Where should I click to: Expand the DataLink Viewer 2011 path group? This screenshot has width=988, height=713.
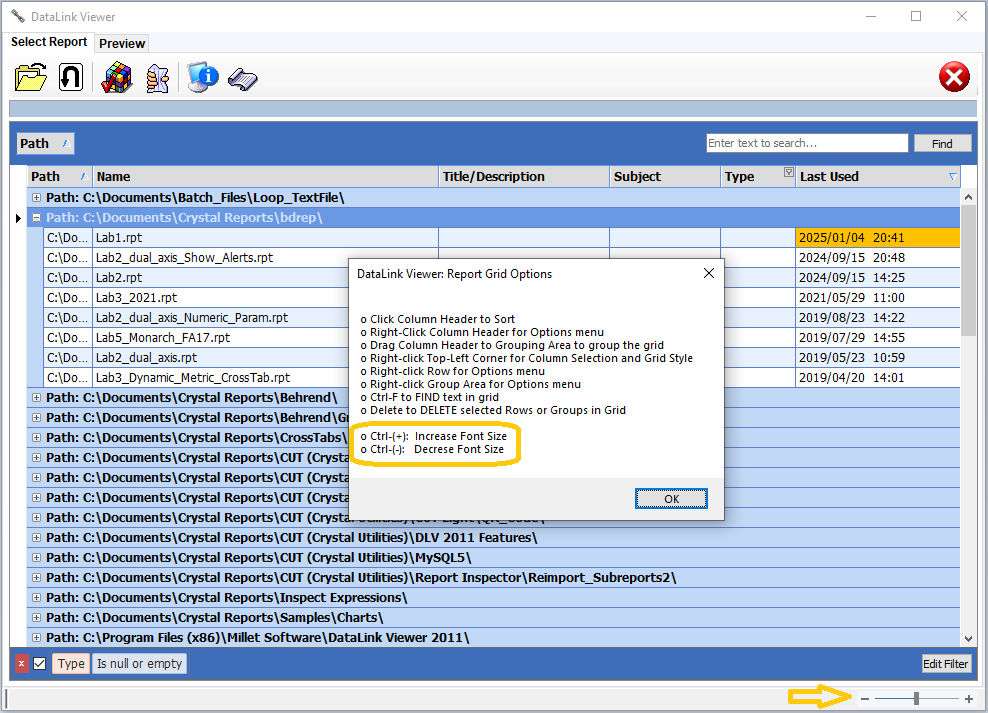click(x=37, y=638)
